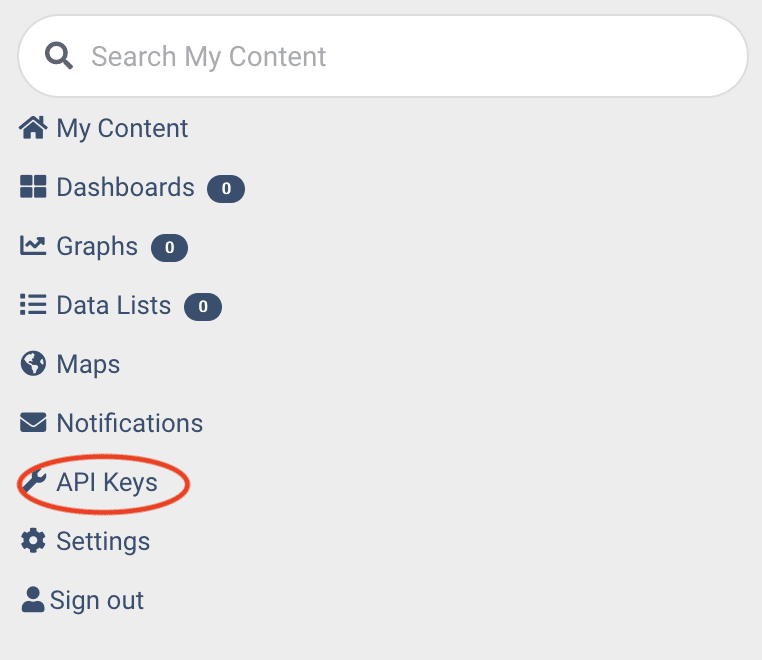The image size is (762, 660).
Task: Click the Dashboards count badge
Action: [226, 188]
